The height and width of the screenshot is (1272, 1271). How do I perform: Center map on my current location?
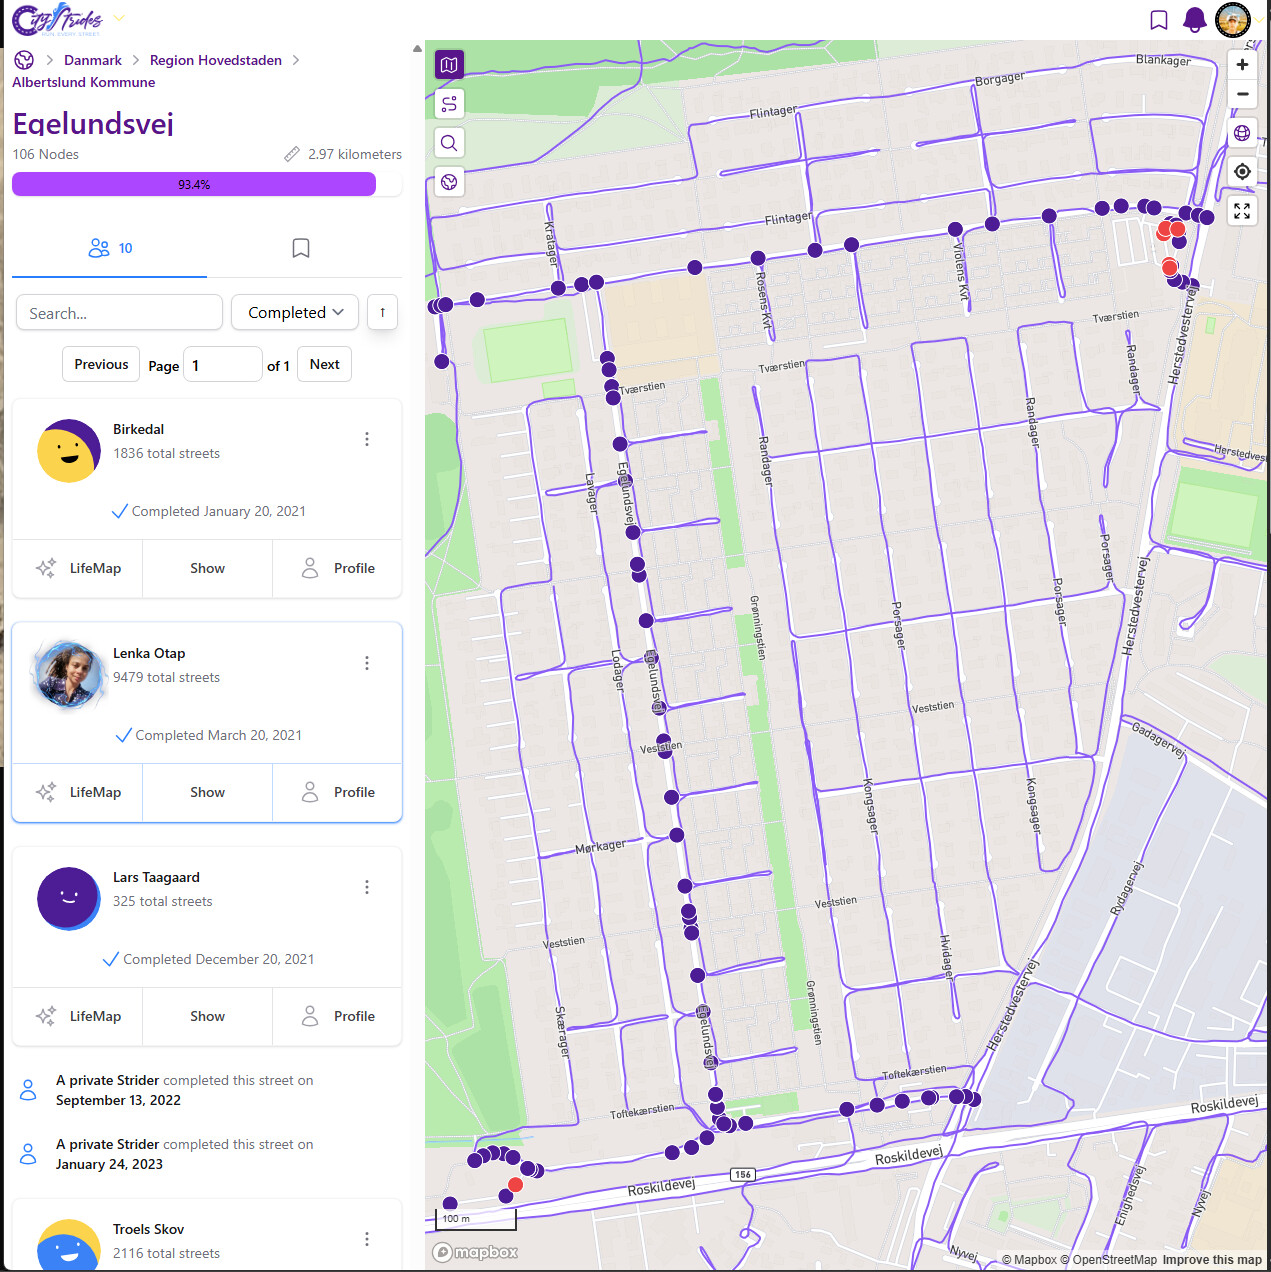1242,172
